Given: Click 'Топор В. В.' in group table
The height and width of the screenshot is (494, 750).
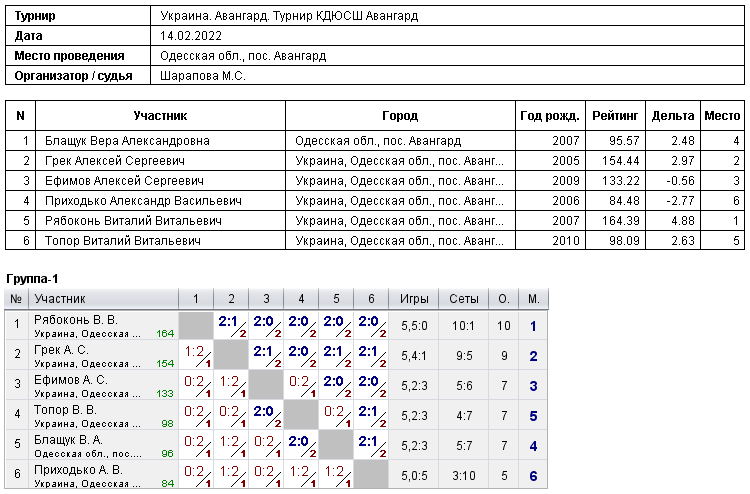Looking at the screenshot, I should coord(65,410).
